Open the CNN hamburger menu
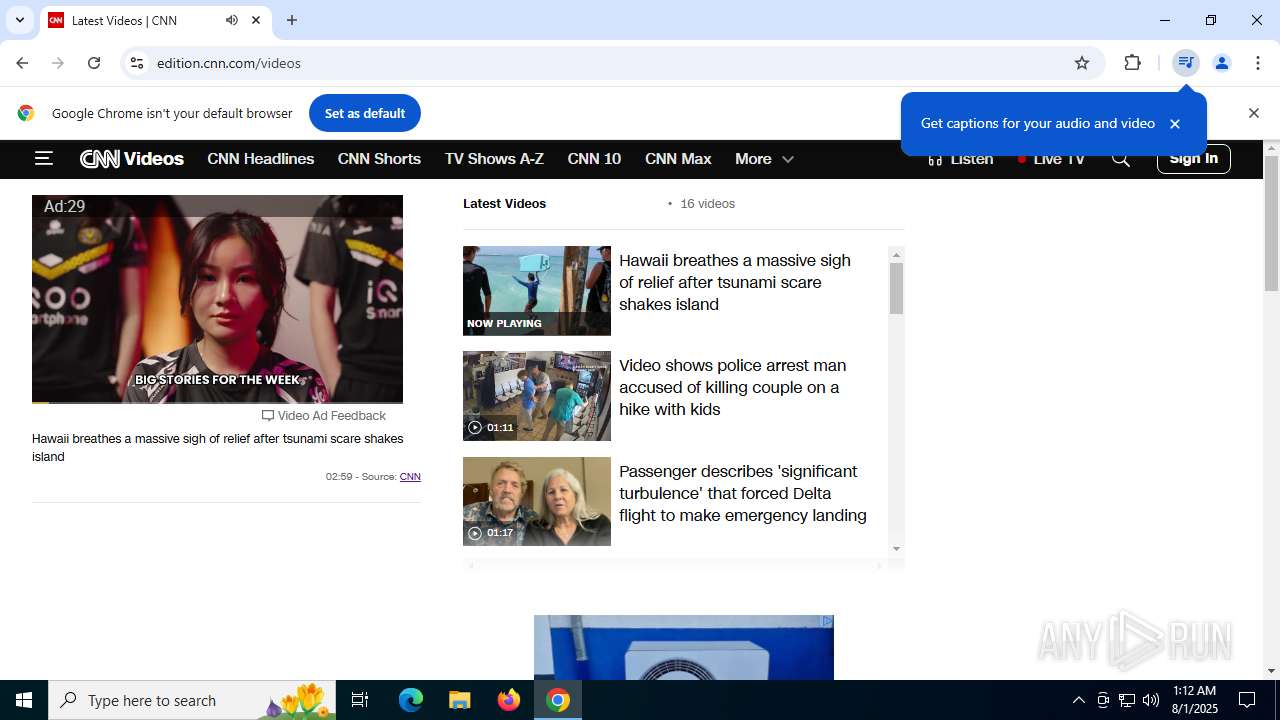 [x=43, y=158]
